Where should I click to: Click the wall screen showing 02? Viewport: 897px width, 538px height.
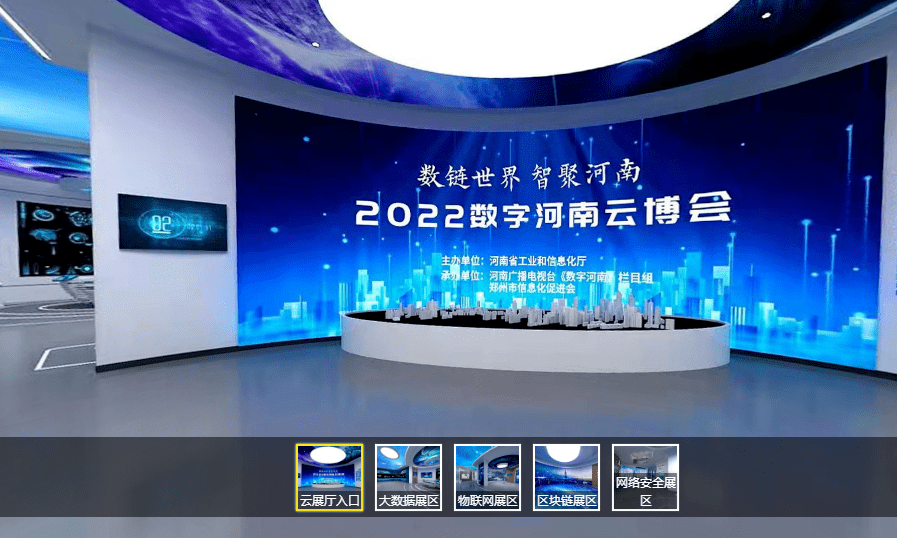click(172, 222)
